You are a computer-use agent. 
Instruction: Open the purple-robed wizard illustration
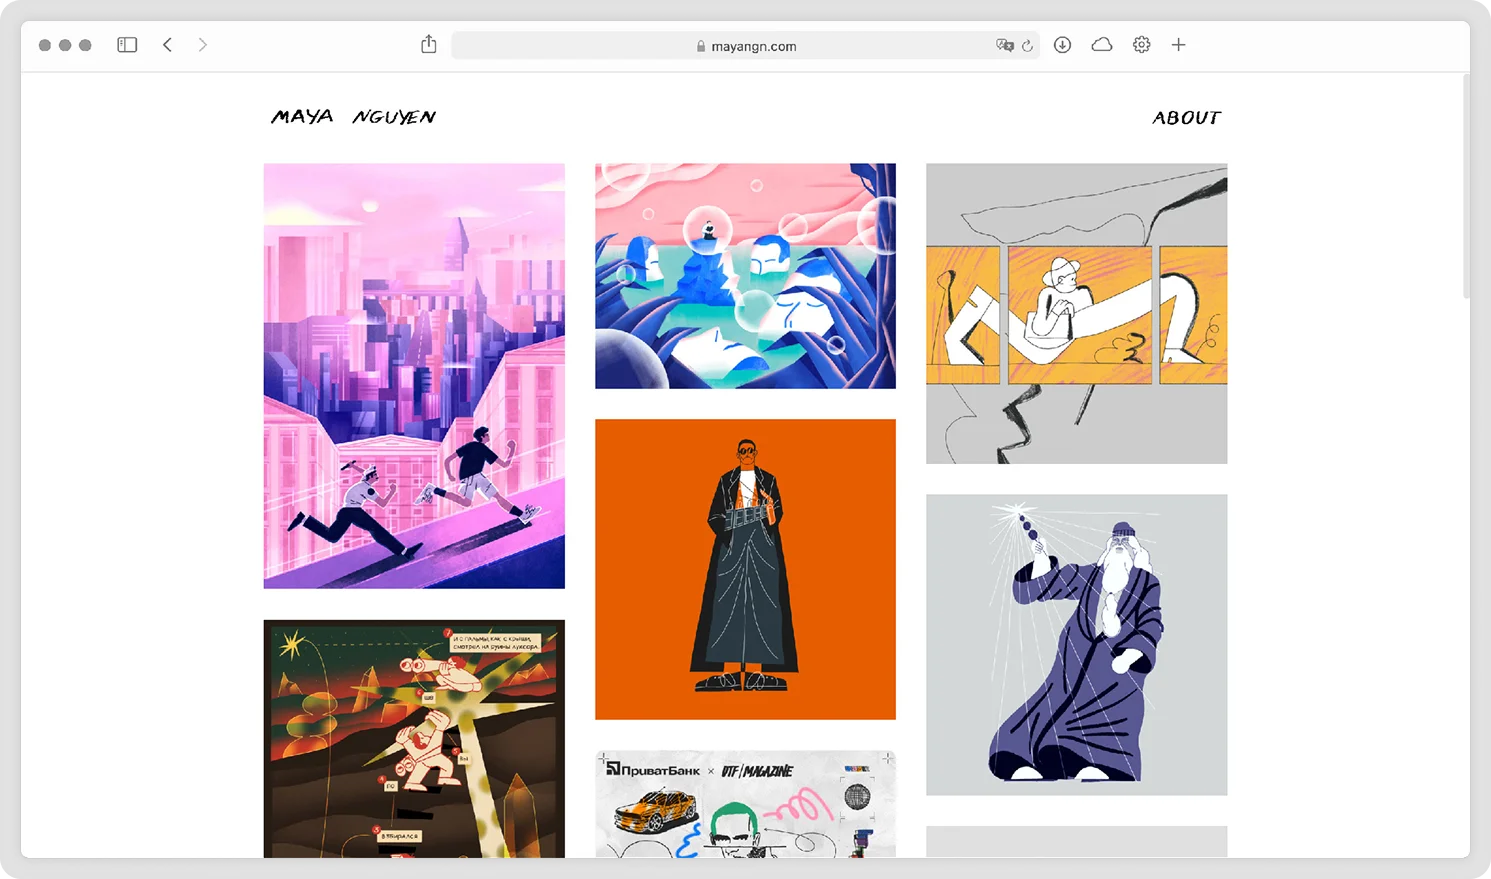click(1076, 645)
